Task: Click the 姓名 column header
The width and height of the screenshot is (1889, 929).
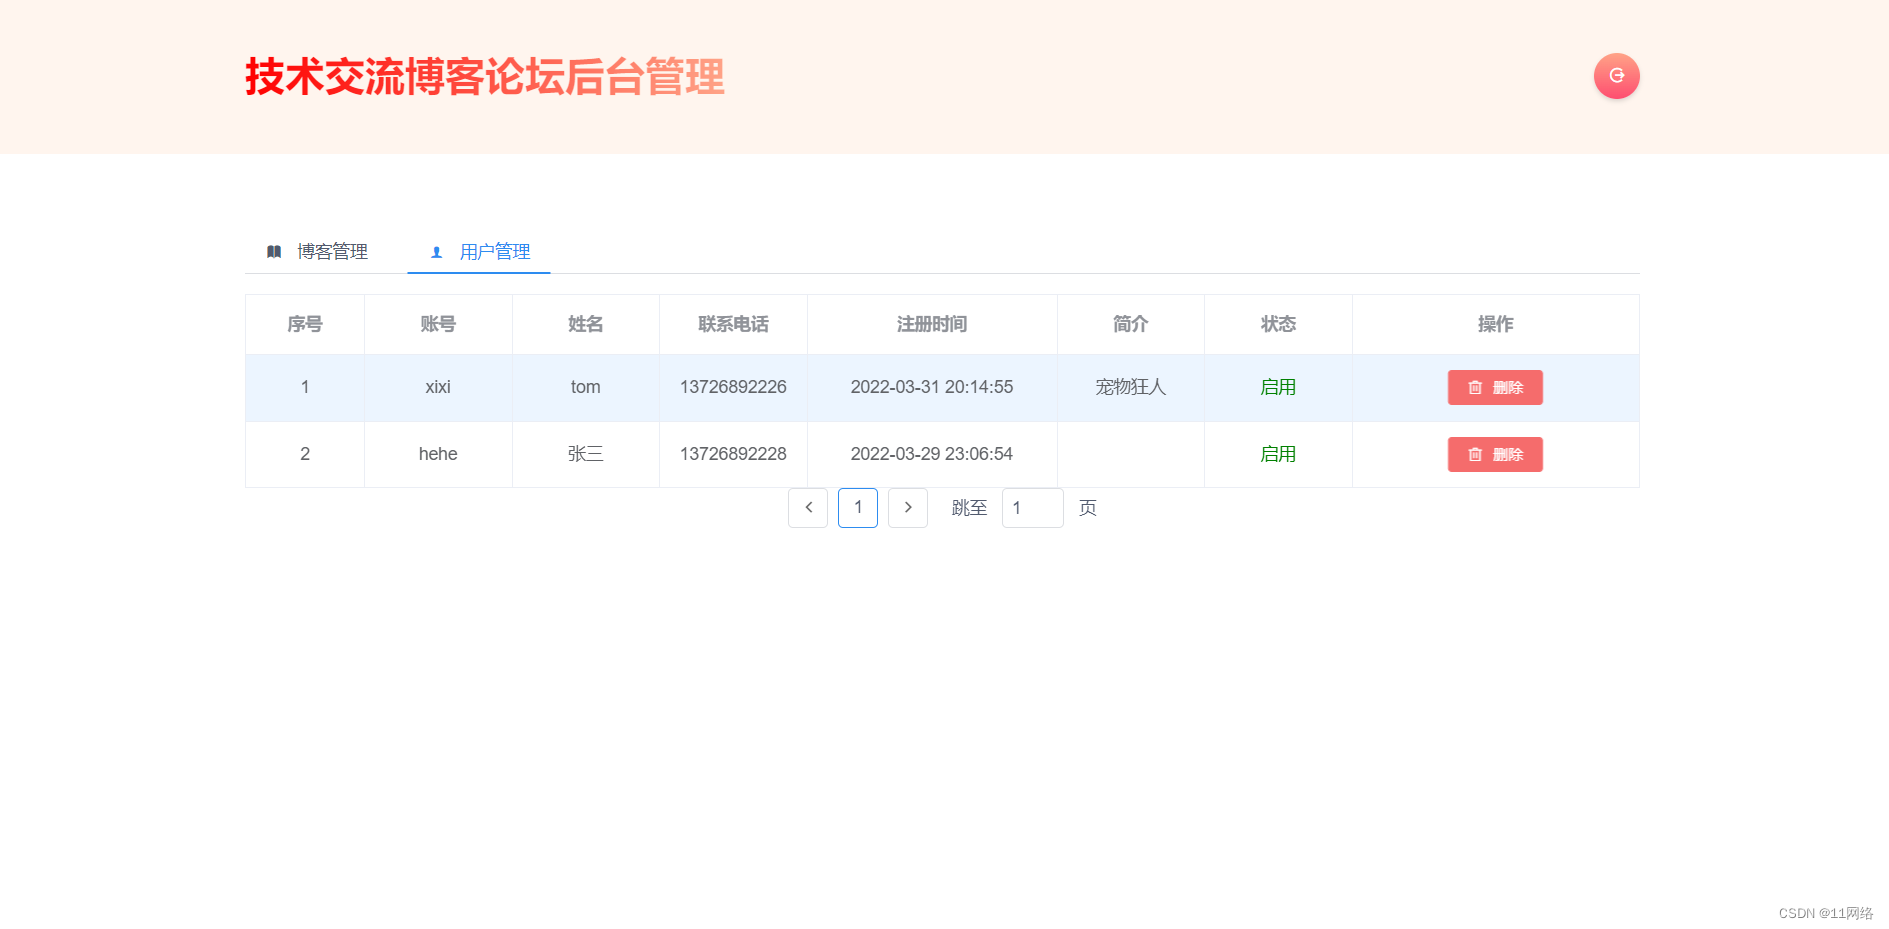Action: point(586,324)
